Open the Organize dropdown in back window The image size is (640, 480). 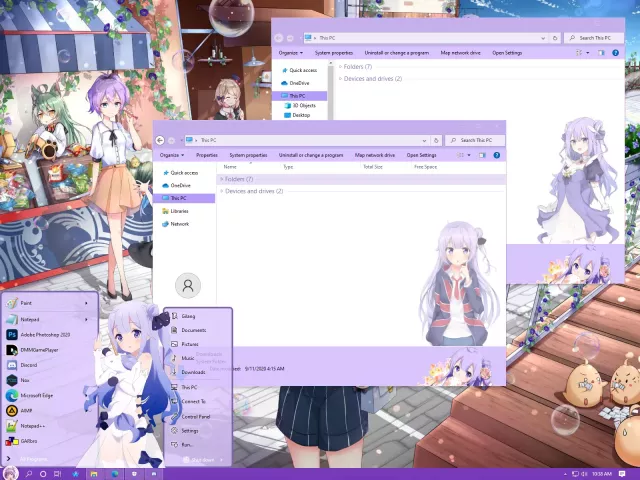[x=291, y=53]
